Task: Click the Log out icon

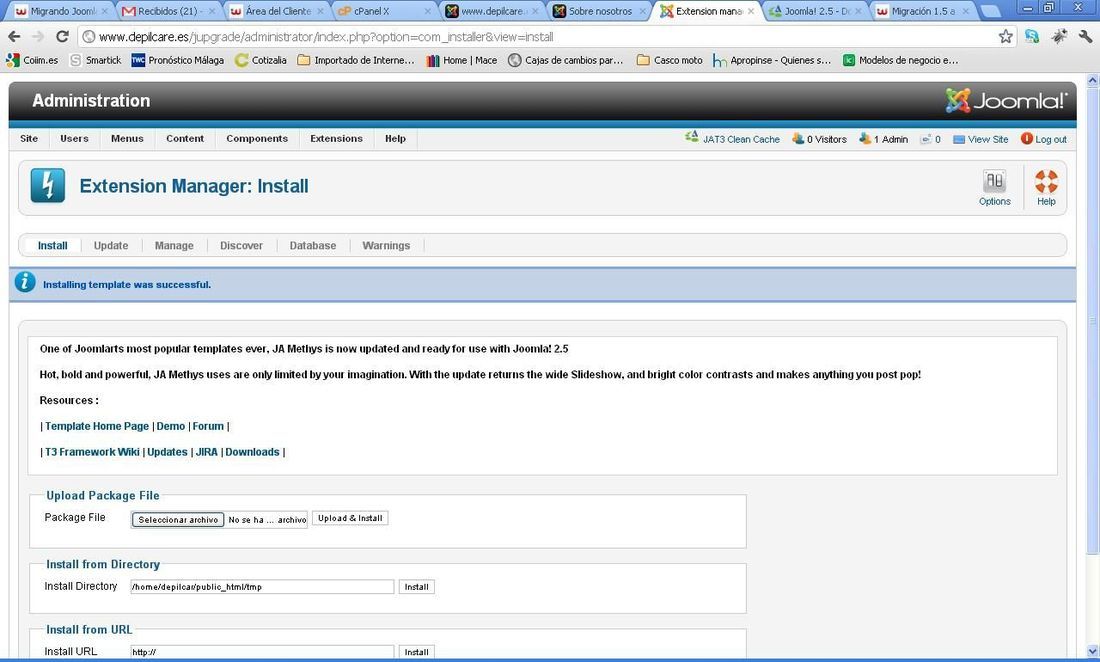Action: pos(1027,139)
